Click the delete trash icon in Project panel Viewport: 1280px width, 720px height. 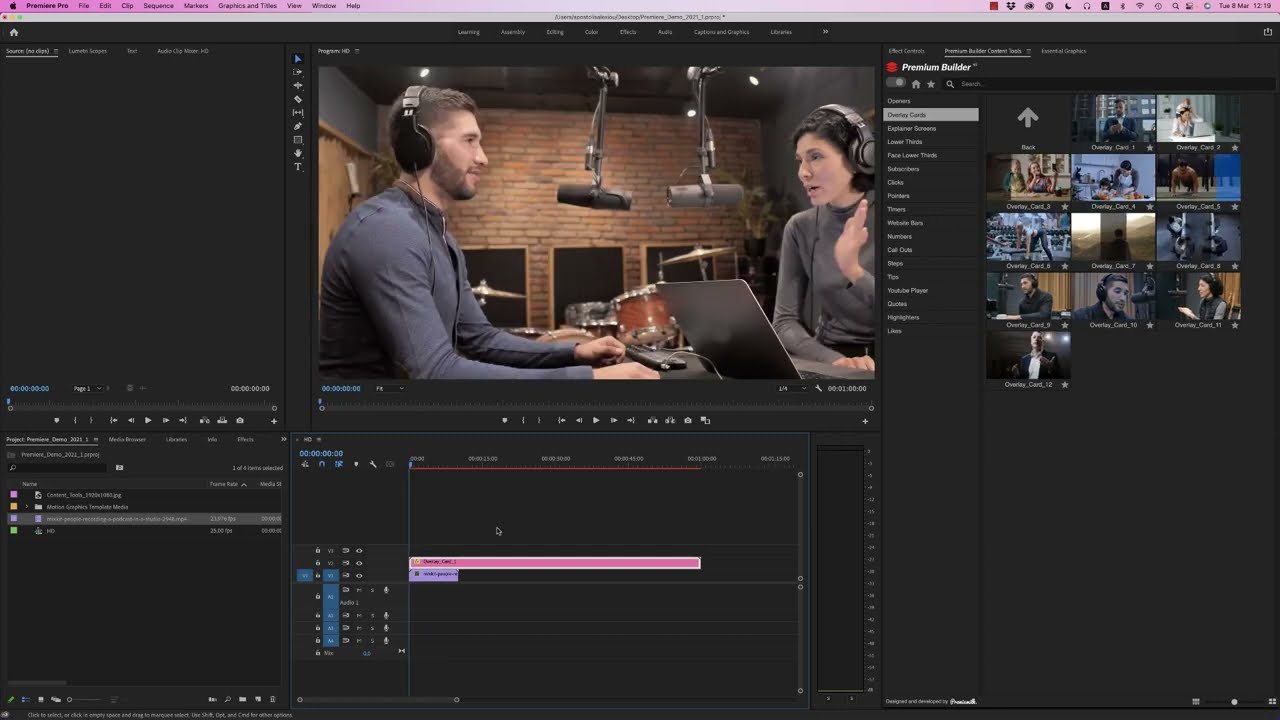272,699
